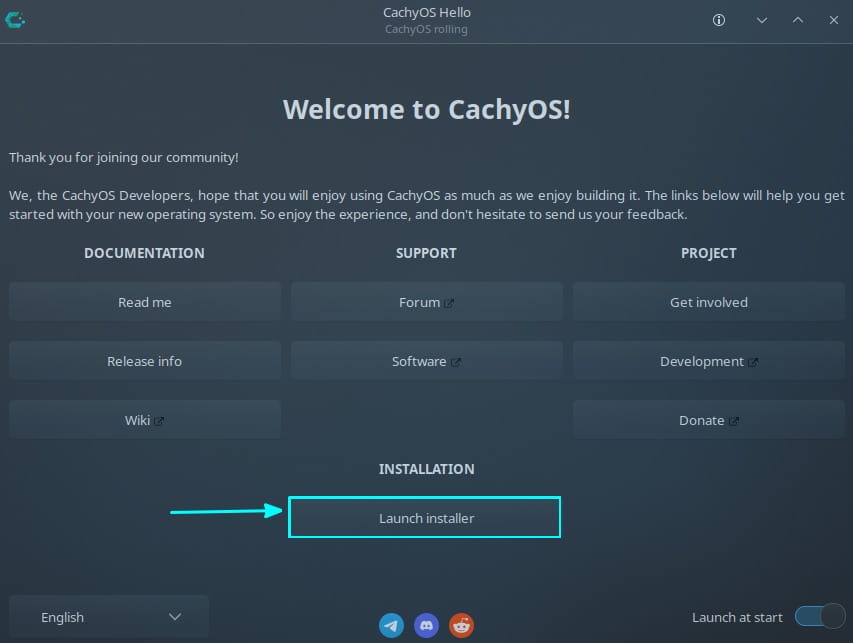Open the Development project link

pyautogui.click(x=709, y=361)
